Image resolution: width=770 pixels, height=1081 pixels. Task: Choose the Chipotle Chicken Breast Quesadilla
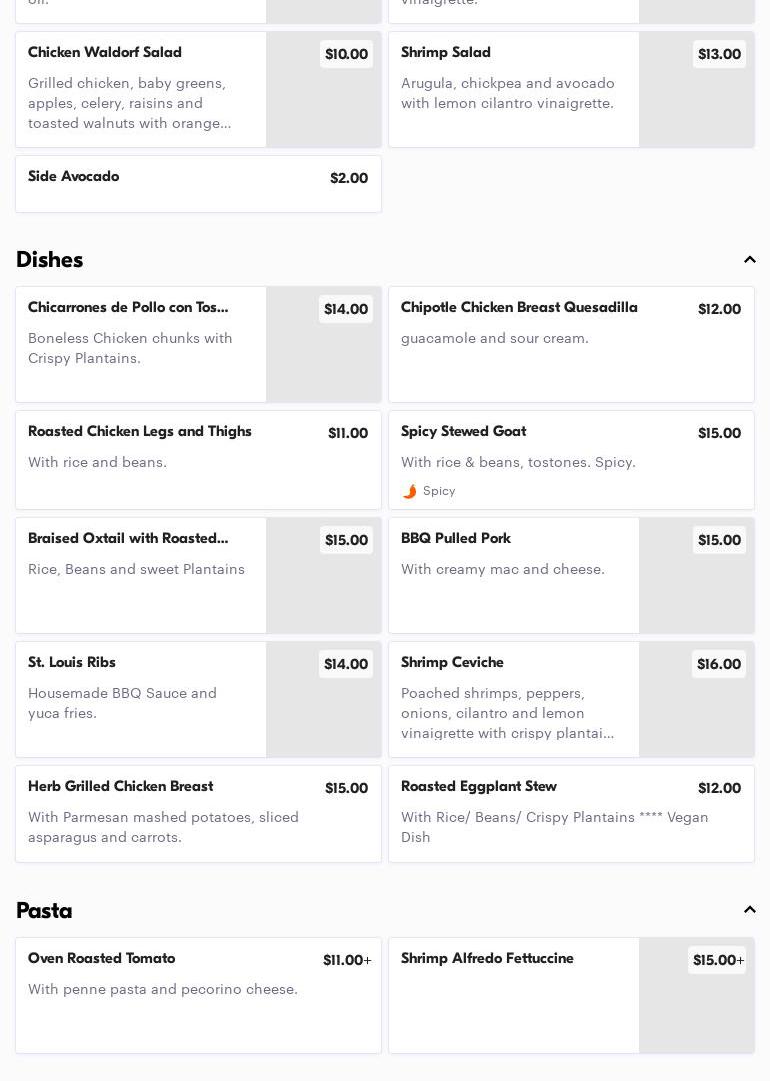pos(571,345)
